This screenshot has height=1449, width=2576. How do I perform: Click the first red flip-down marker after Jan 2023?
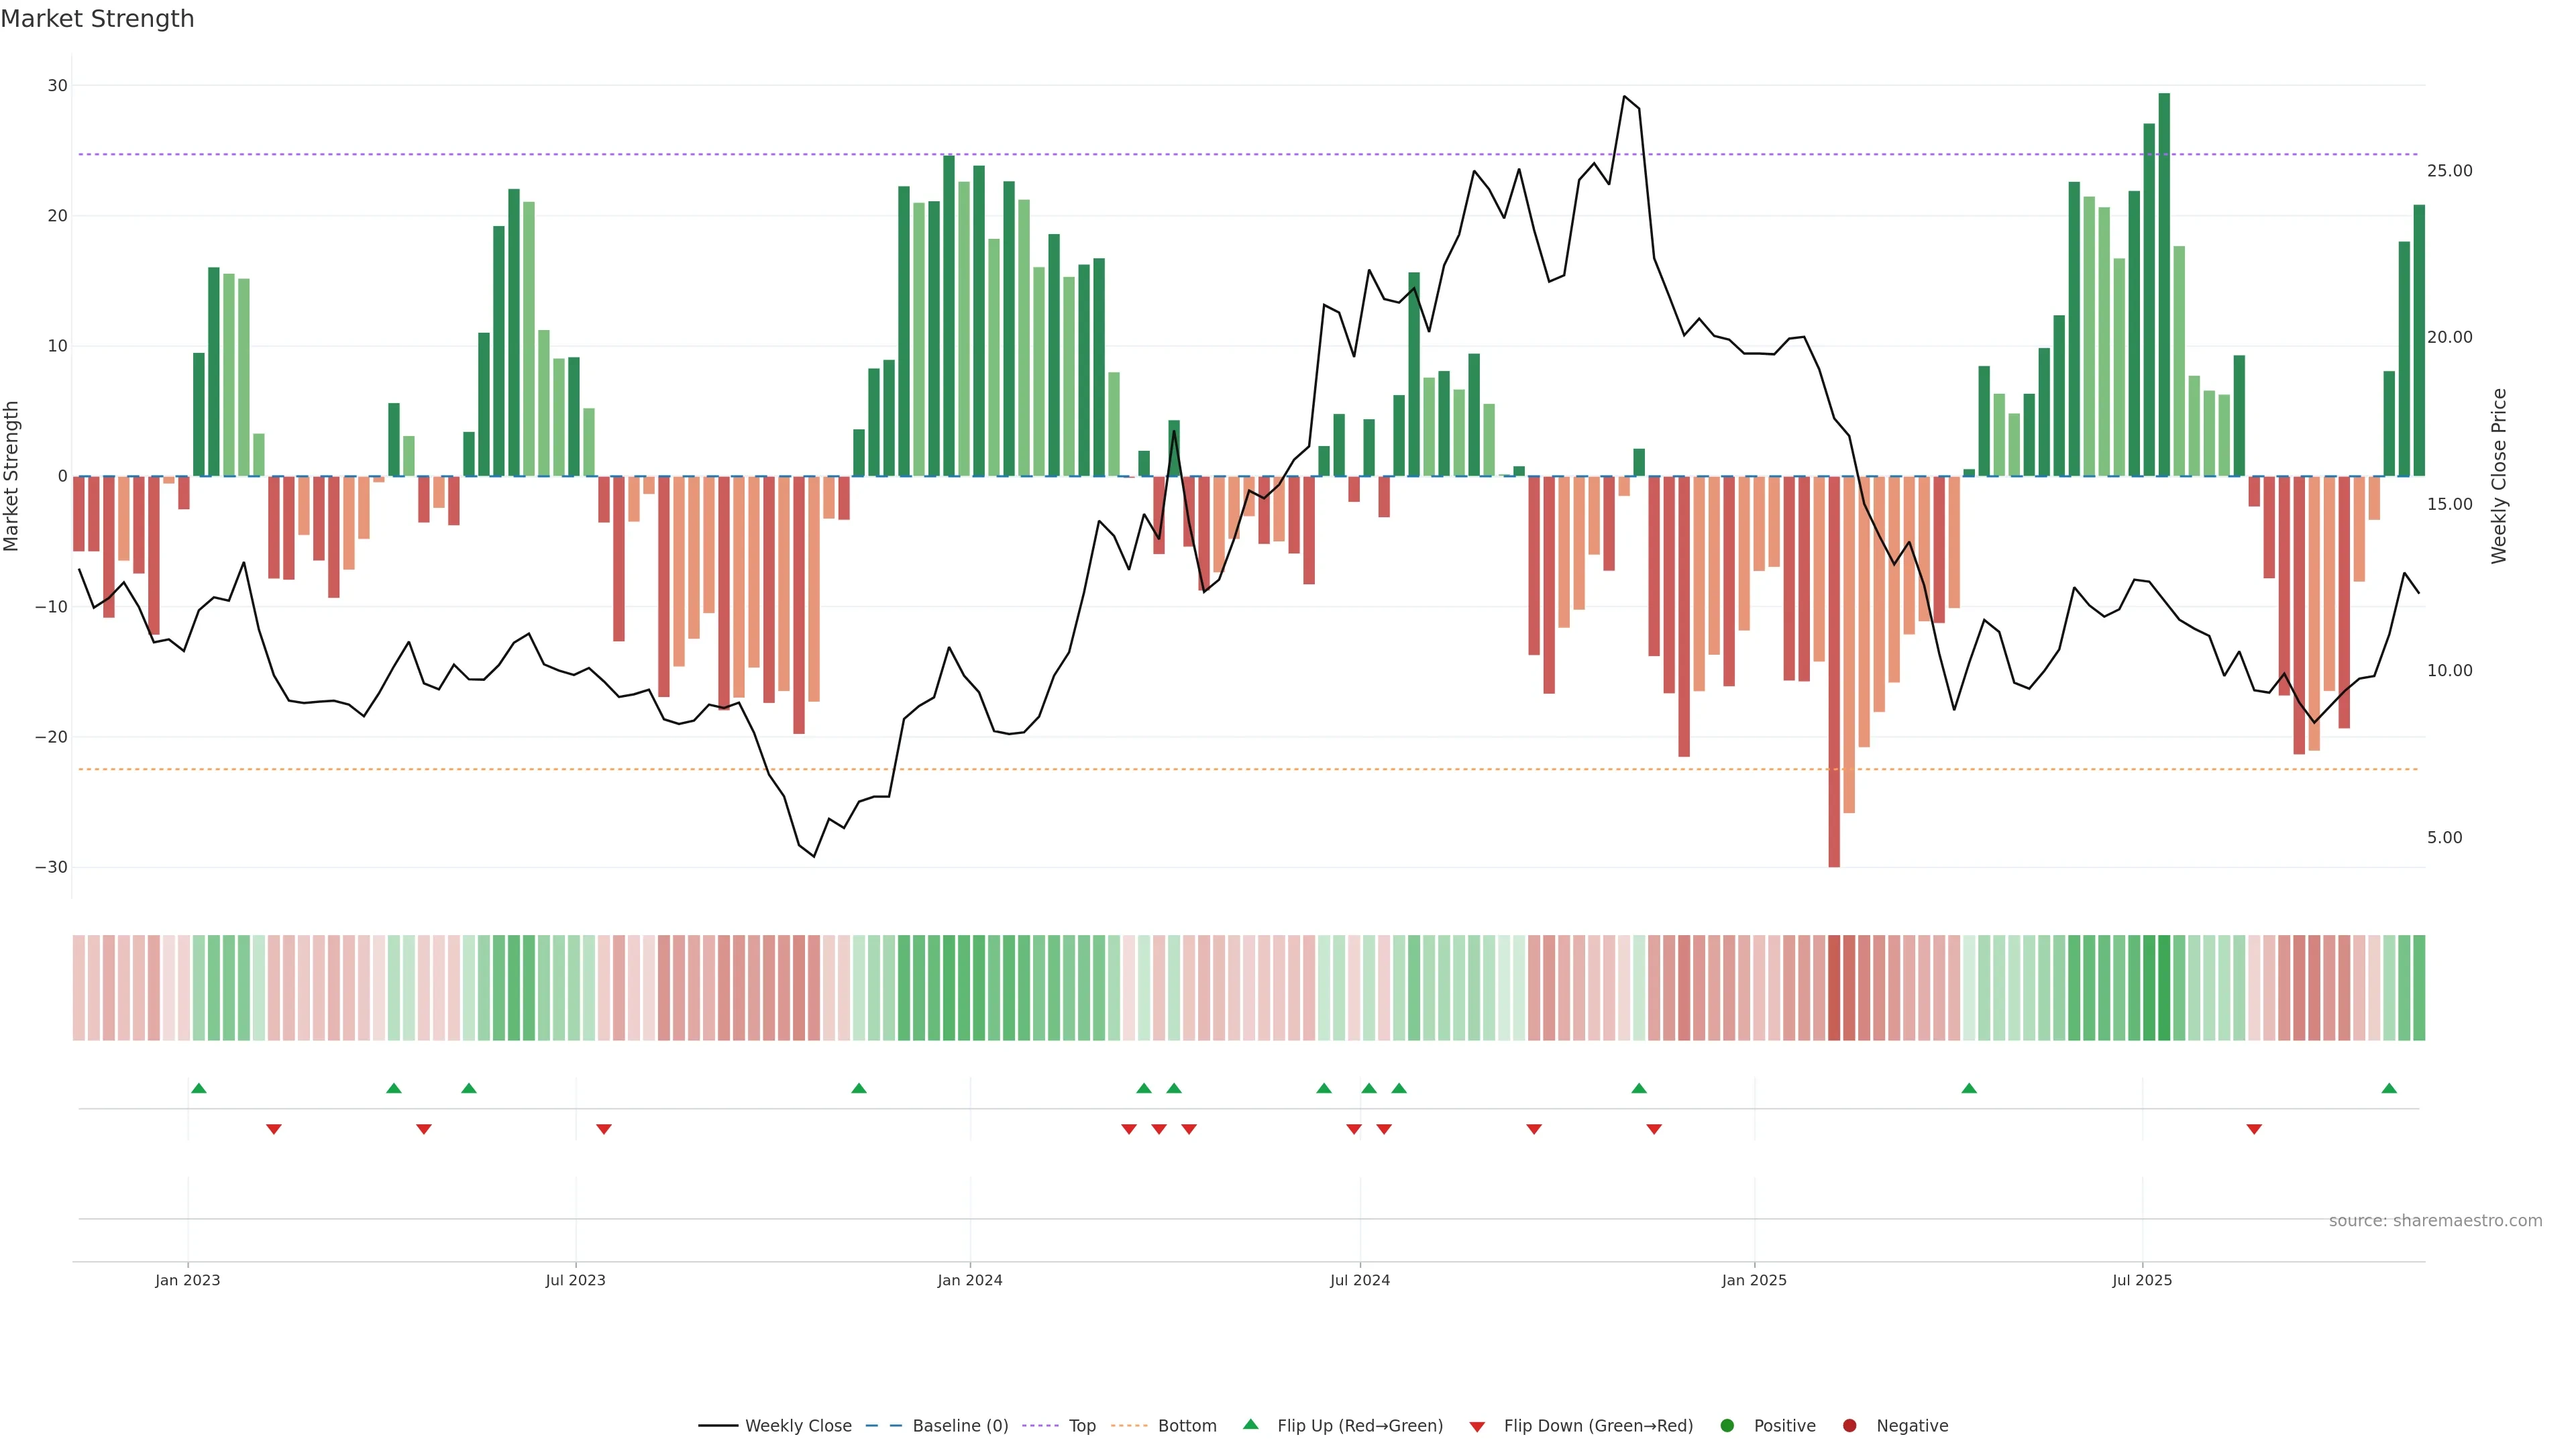coord(274,1129)
